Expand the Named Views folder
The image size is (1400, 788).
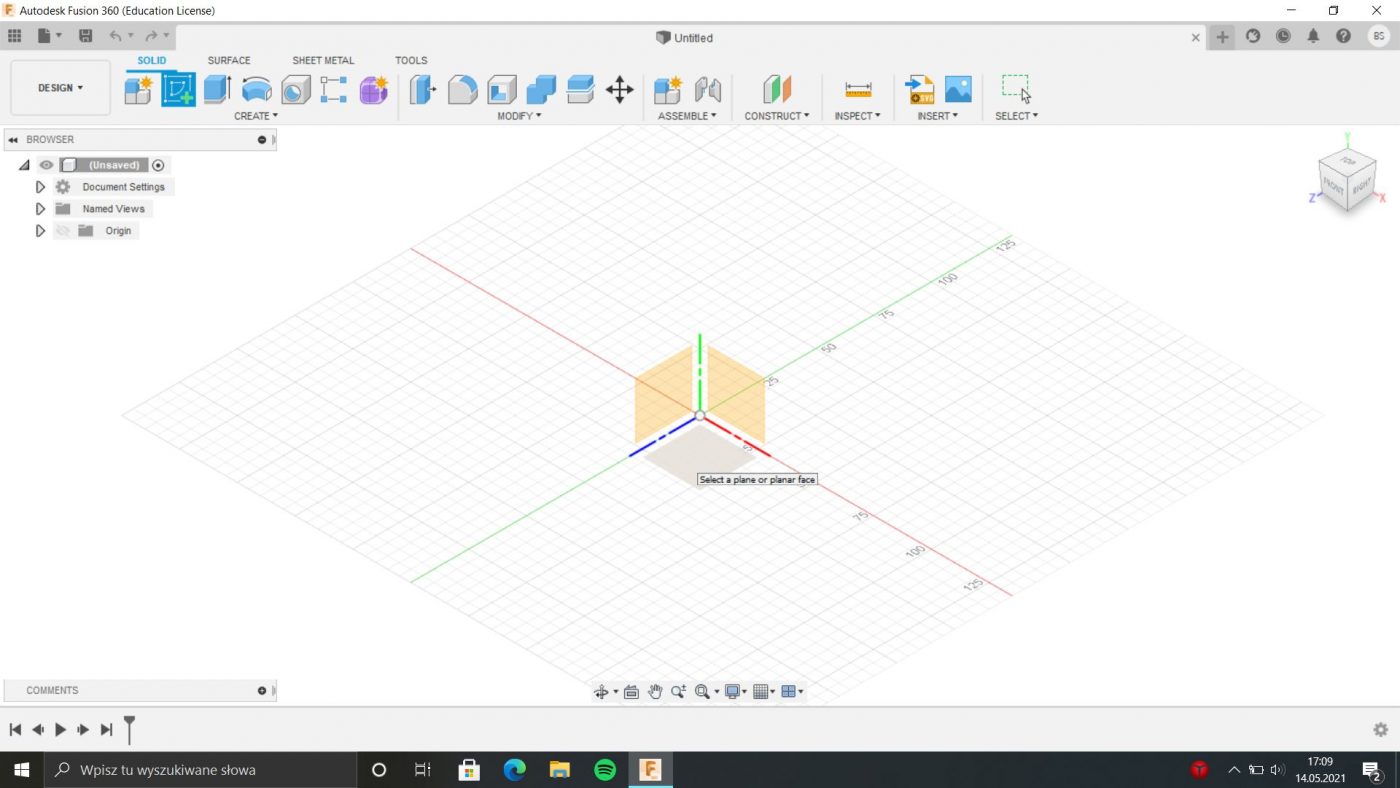coord(40,209)
